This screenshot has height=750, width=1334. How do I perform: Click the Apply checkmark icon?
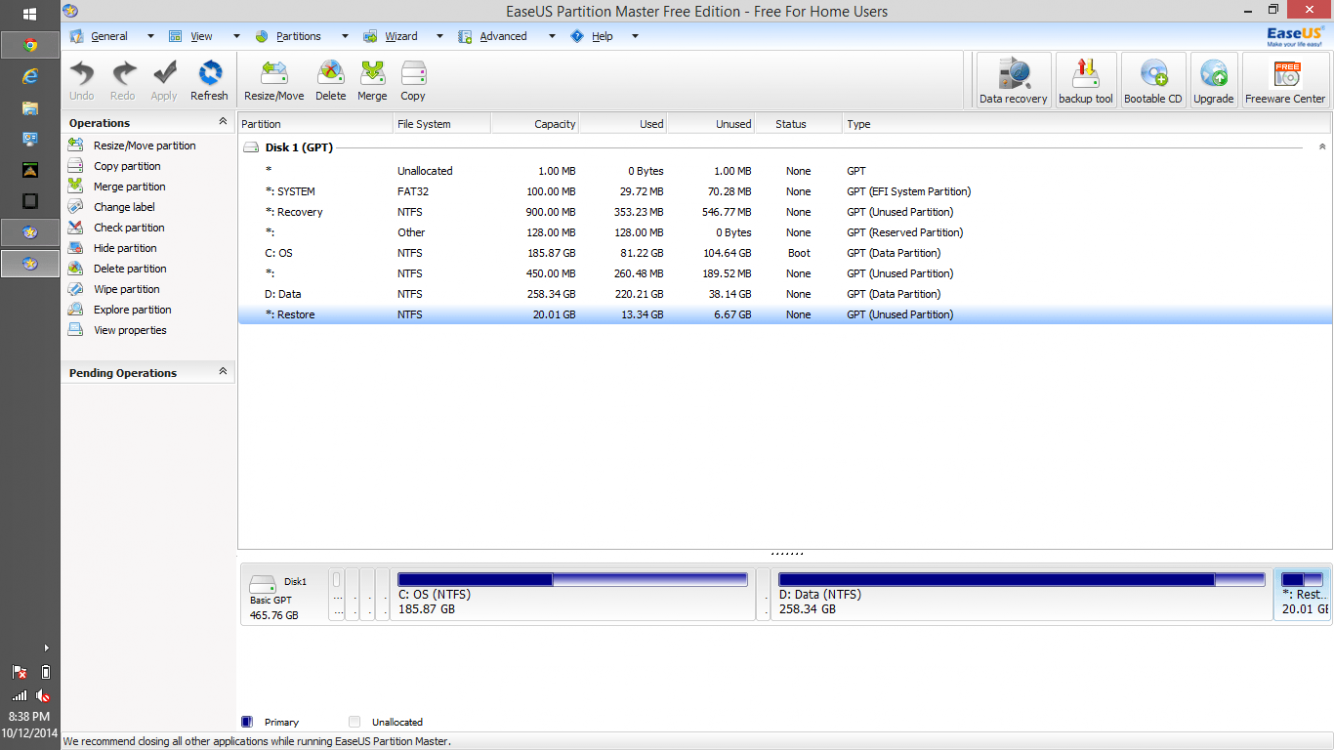[x=164, y=80]
